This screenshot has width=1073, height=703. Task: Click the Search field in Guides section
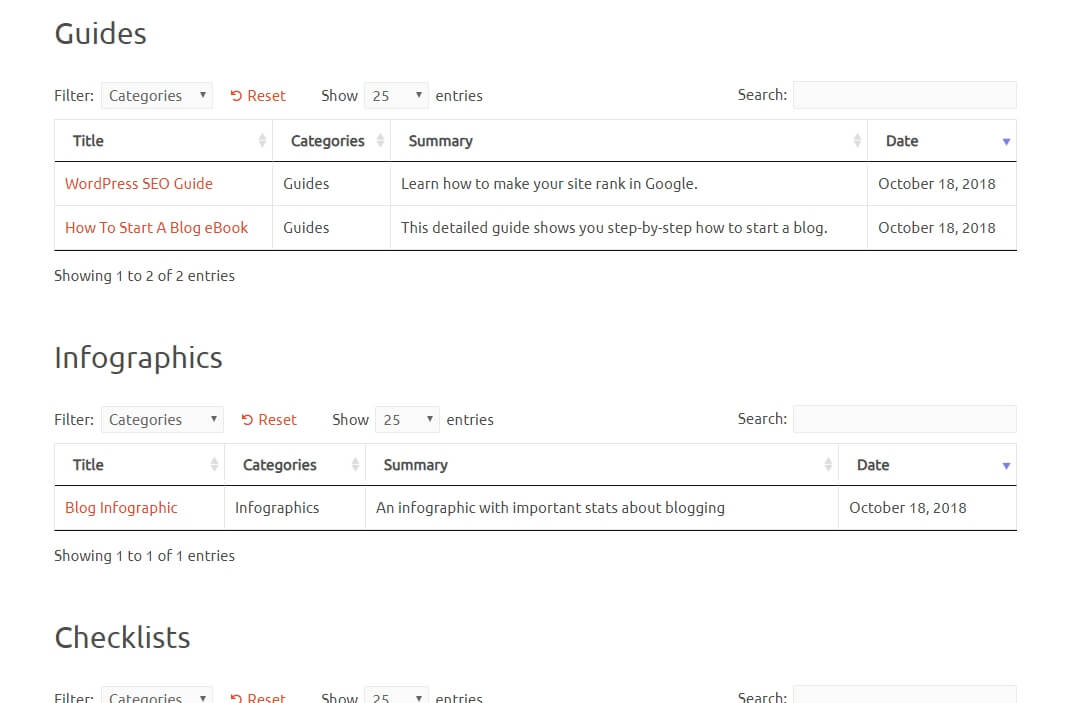(x=903, y=95)
